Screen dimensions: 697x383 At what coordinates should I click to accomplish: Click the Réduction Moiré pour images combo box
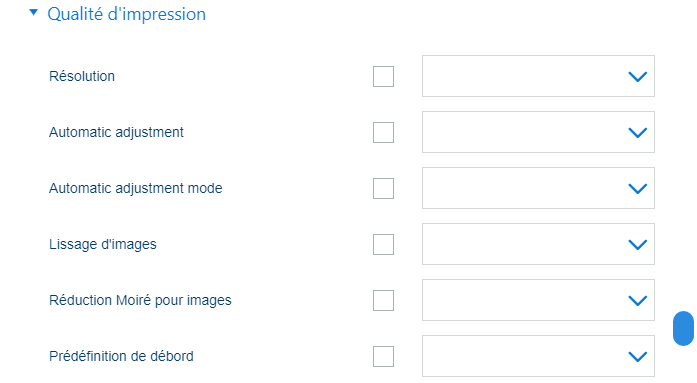[538, 300]
